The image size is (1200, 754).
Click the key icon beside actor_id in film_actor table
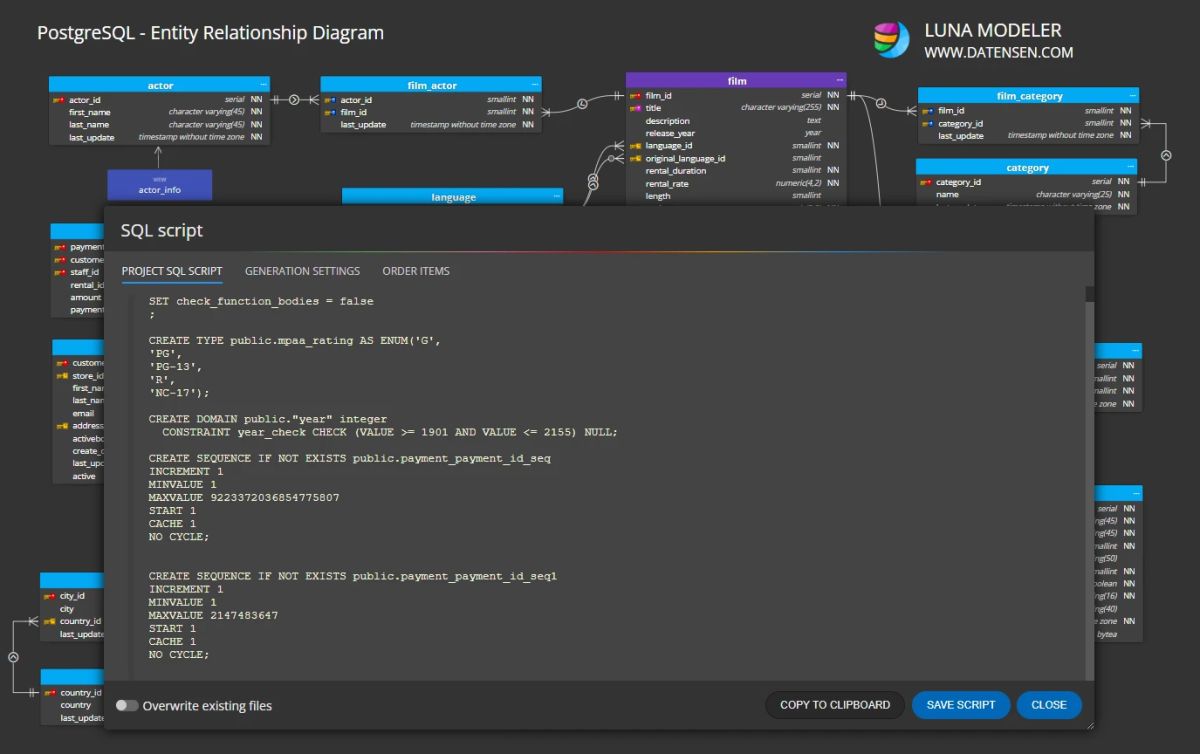[330, 100]
